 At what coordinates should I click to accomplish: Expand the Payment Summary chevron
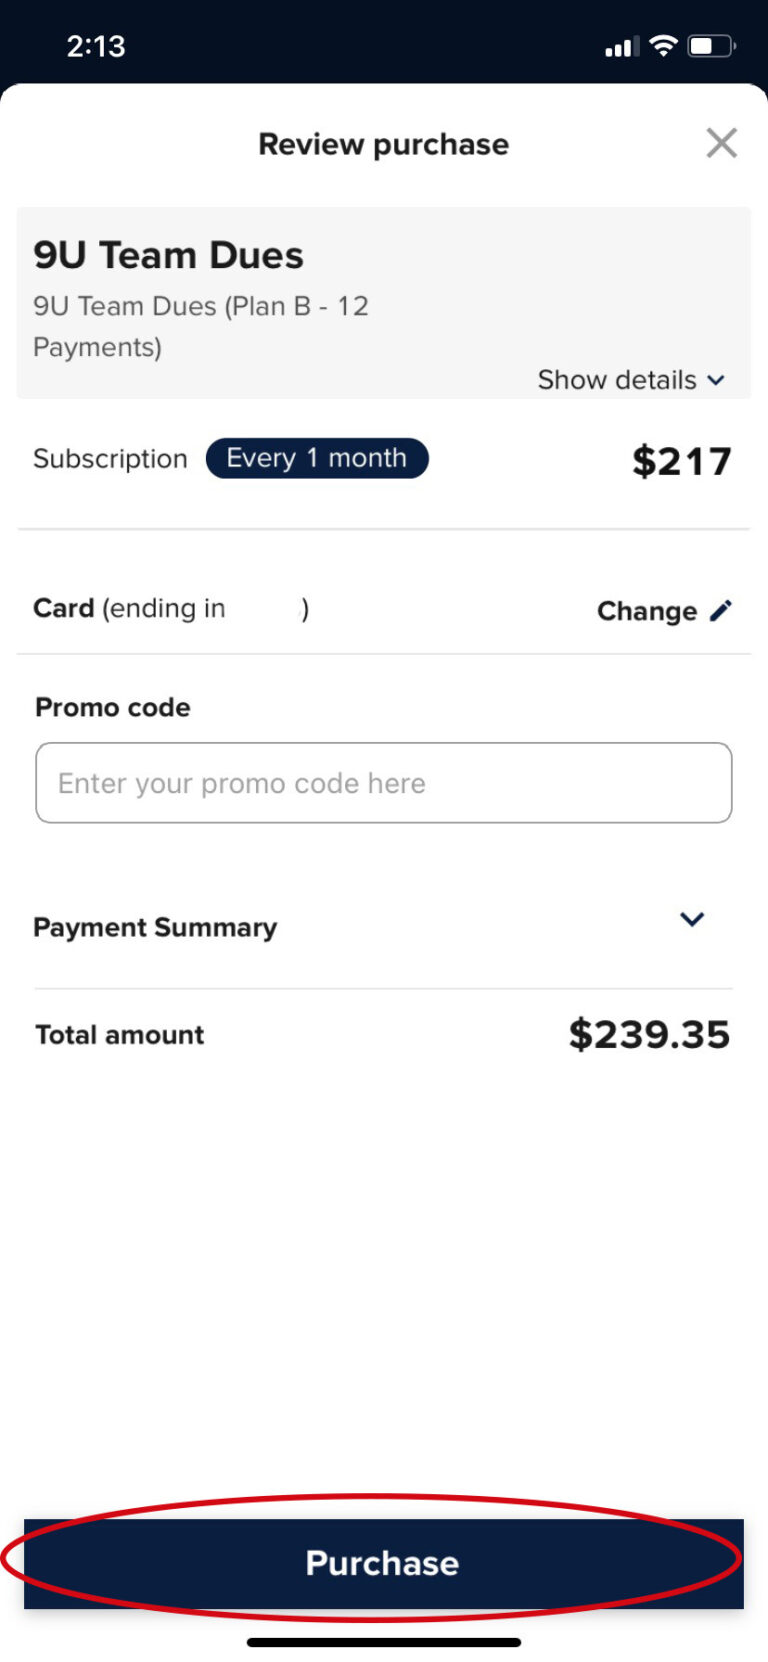pyautogui.click(x=692, y=920)
